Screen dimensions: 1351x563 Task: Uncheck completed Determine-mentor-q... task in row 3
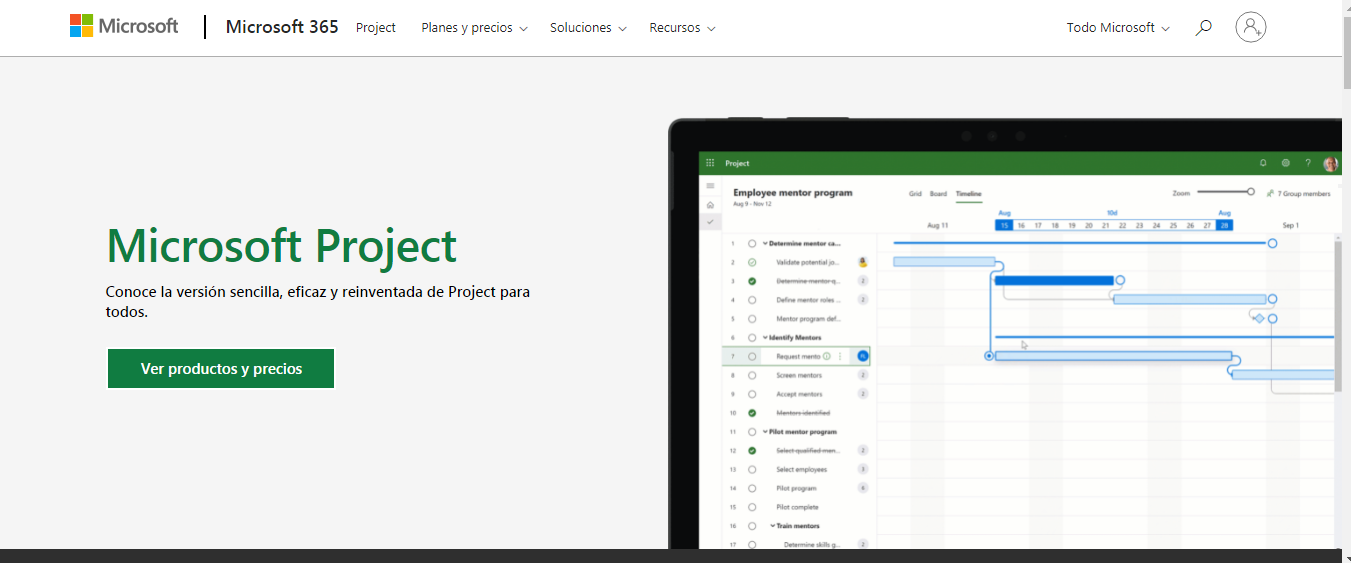tap(752, 281)
